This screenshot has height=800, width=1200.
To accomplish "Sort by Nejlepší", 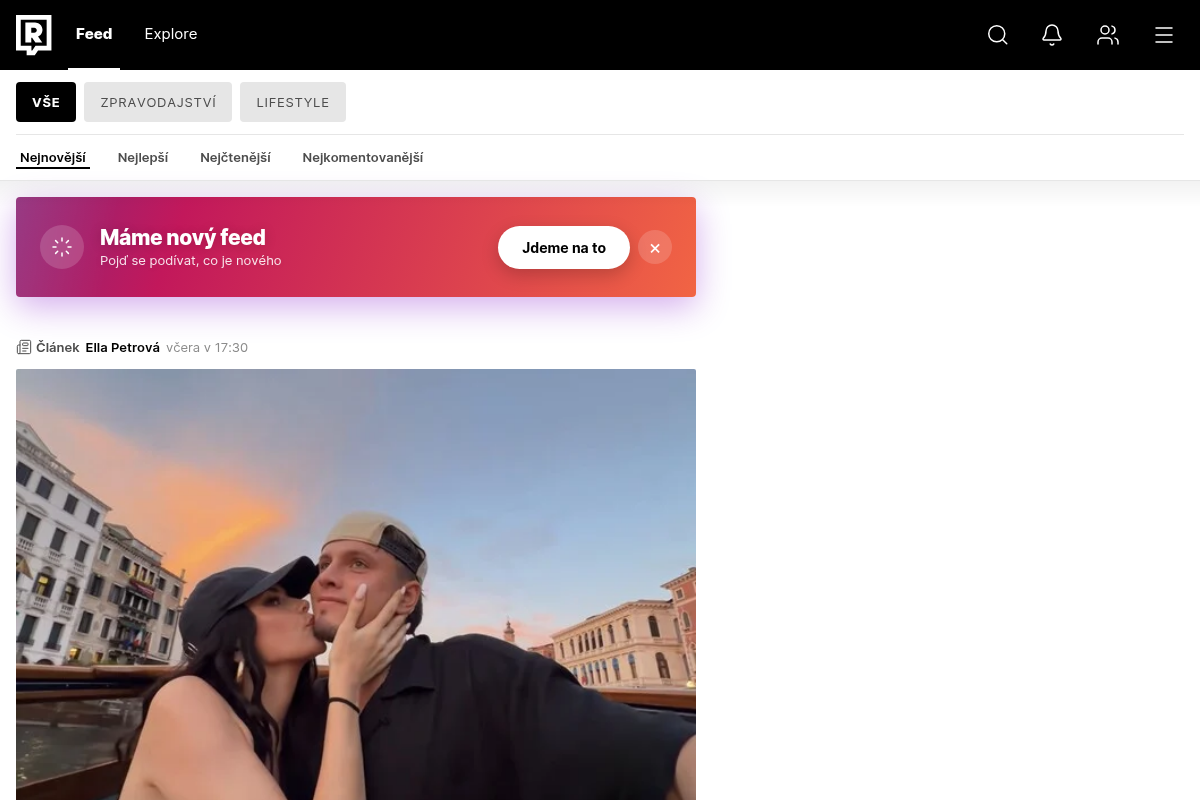I will (143, 158).
